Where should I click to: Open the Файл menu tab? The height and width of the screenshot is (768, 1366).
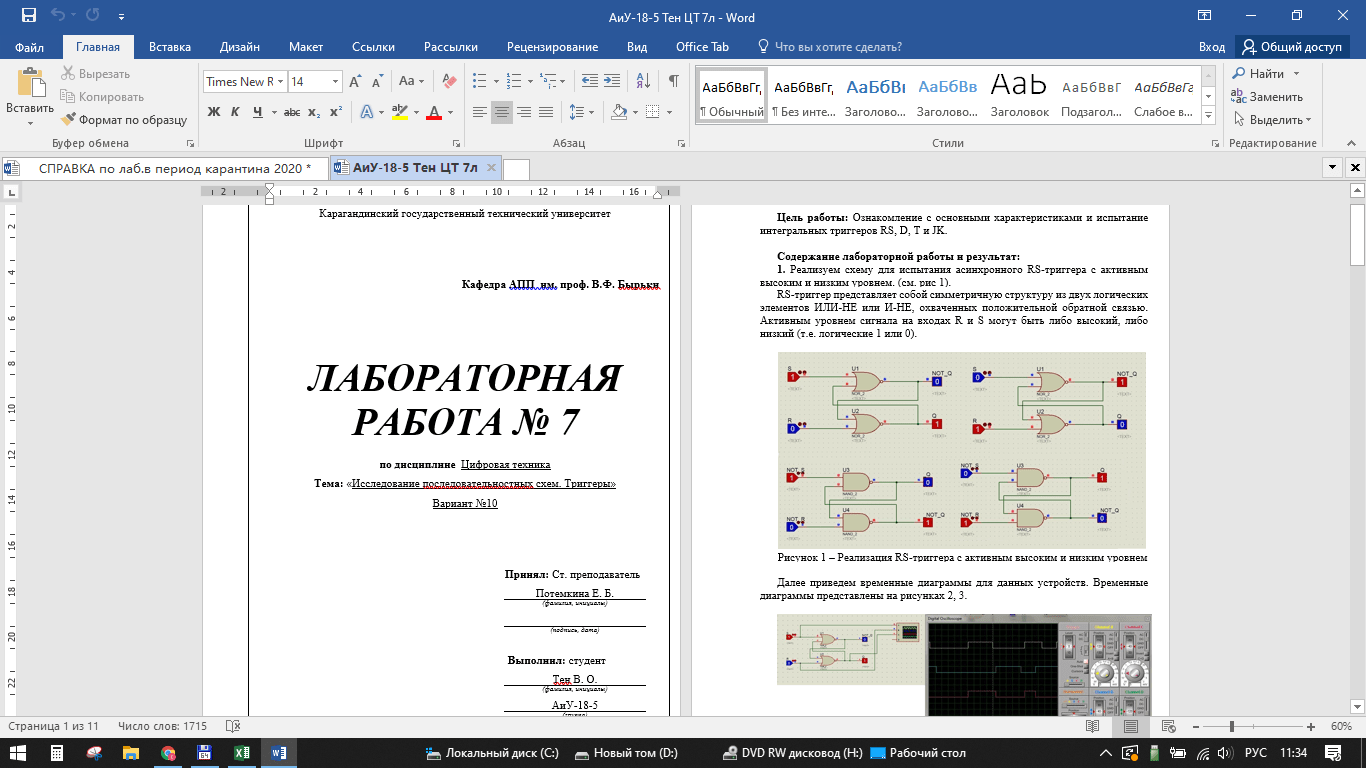[29, 47]
